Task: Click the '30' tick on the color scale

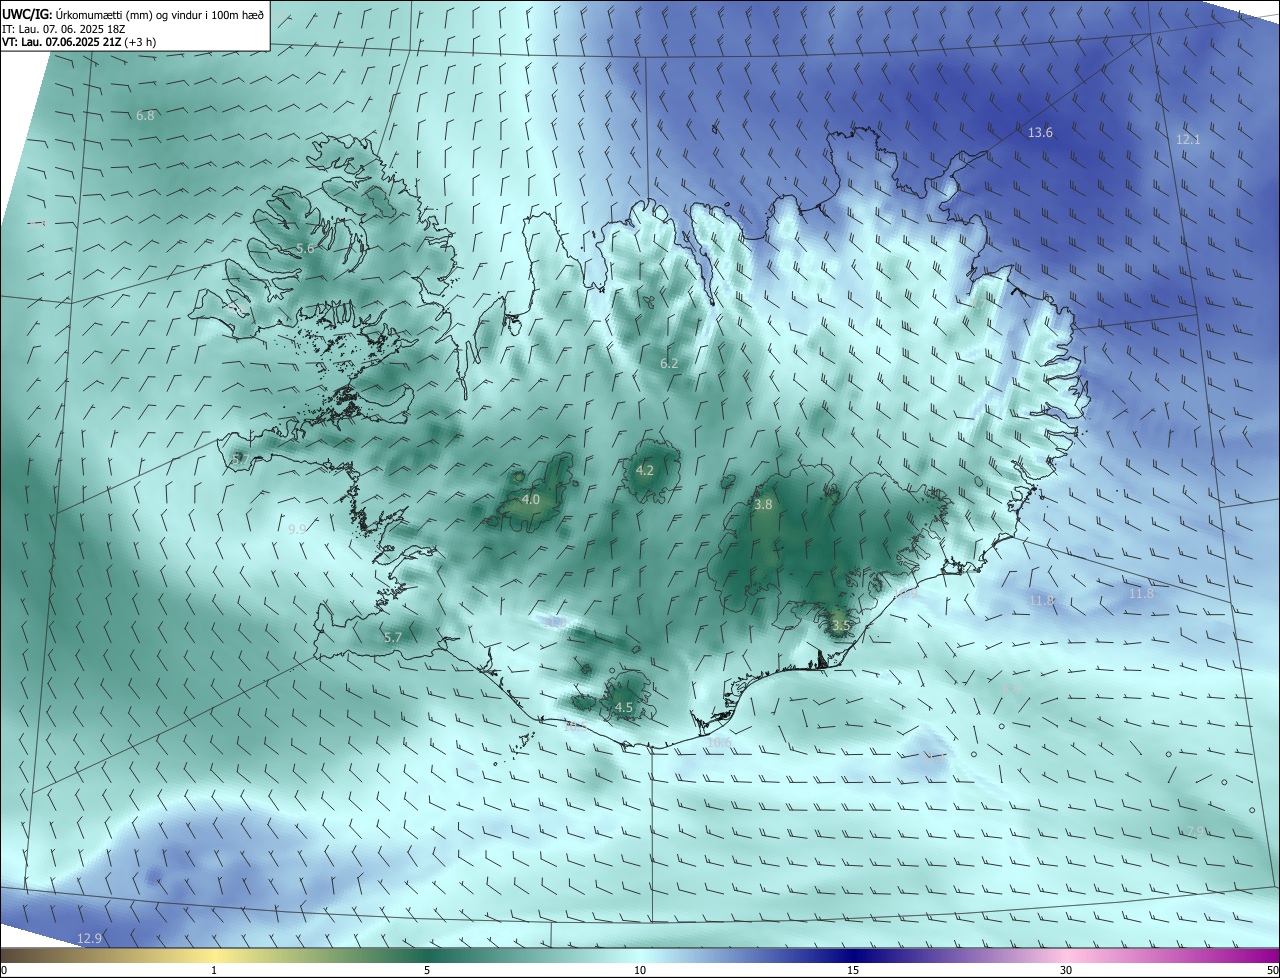Action: click(x=1066, y=970)
